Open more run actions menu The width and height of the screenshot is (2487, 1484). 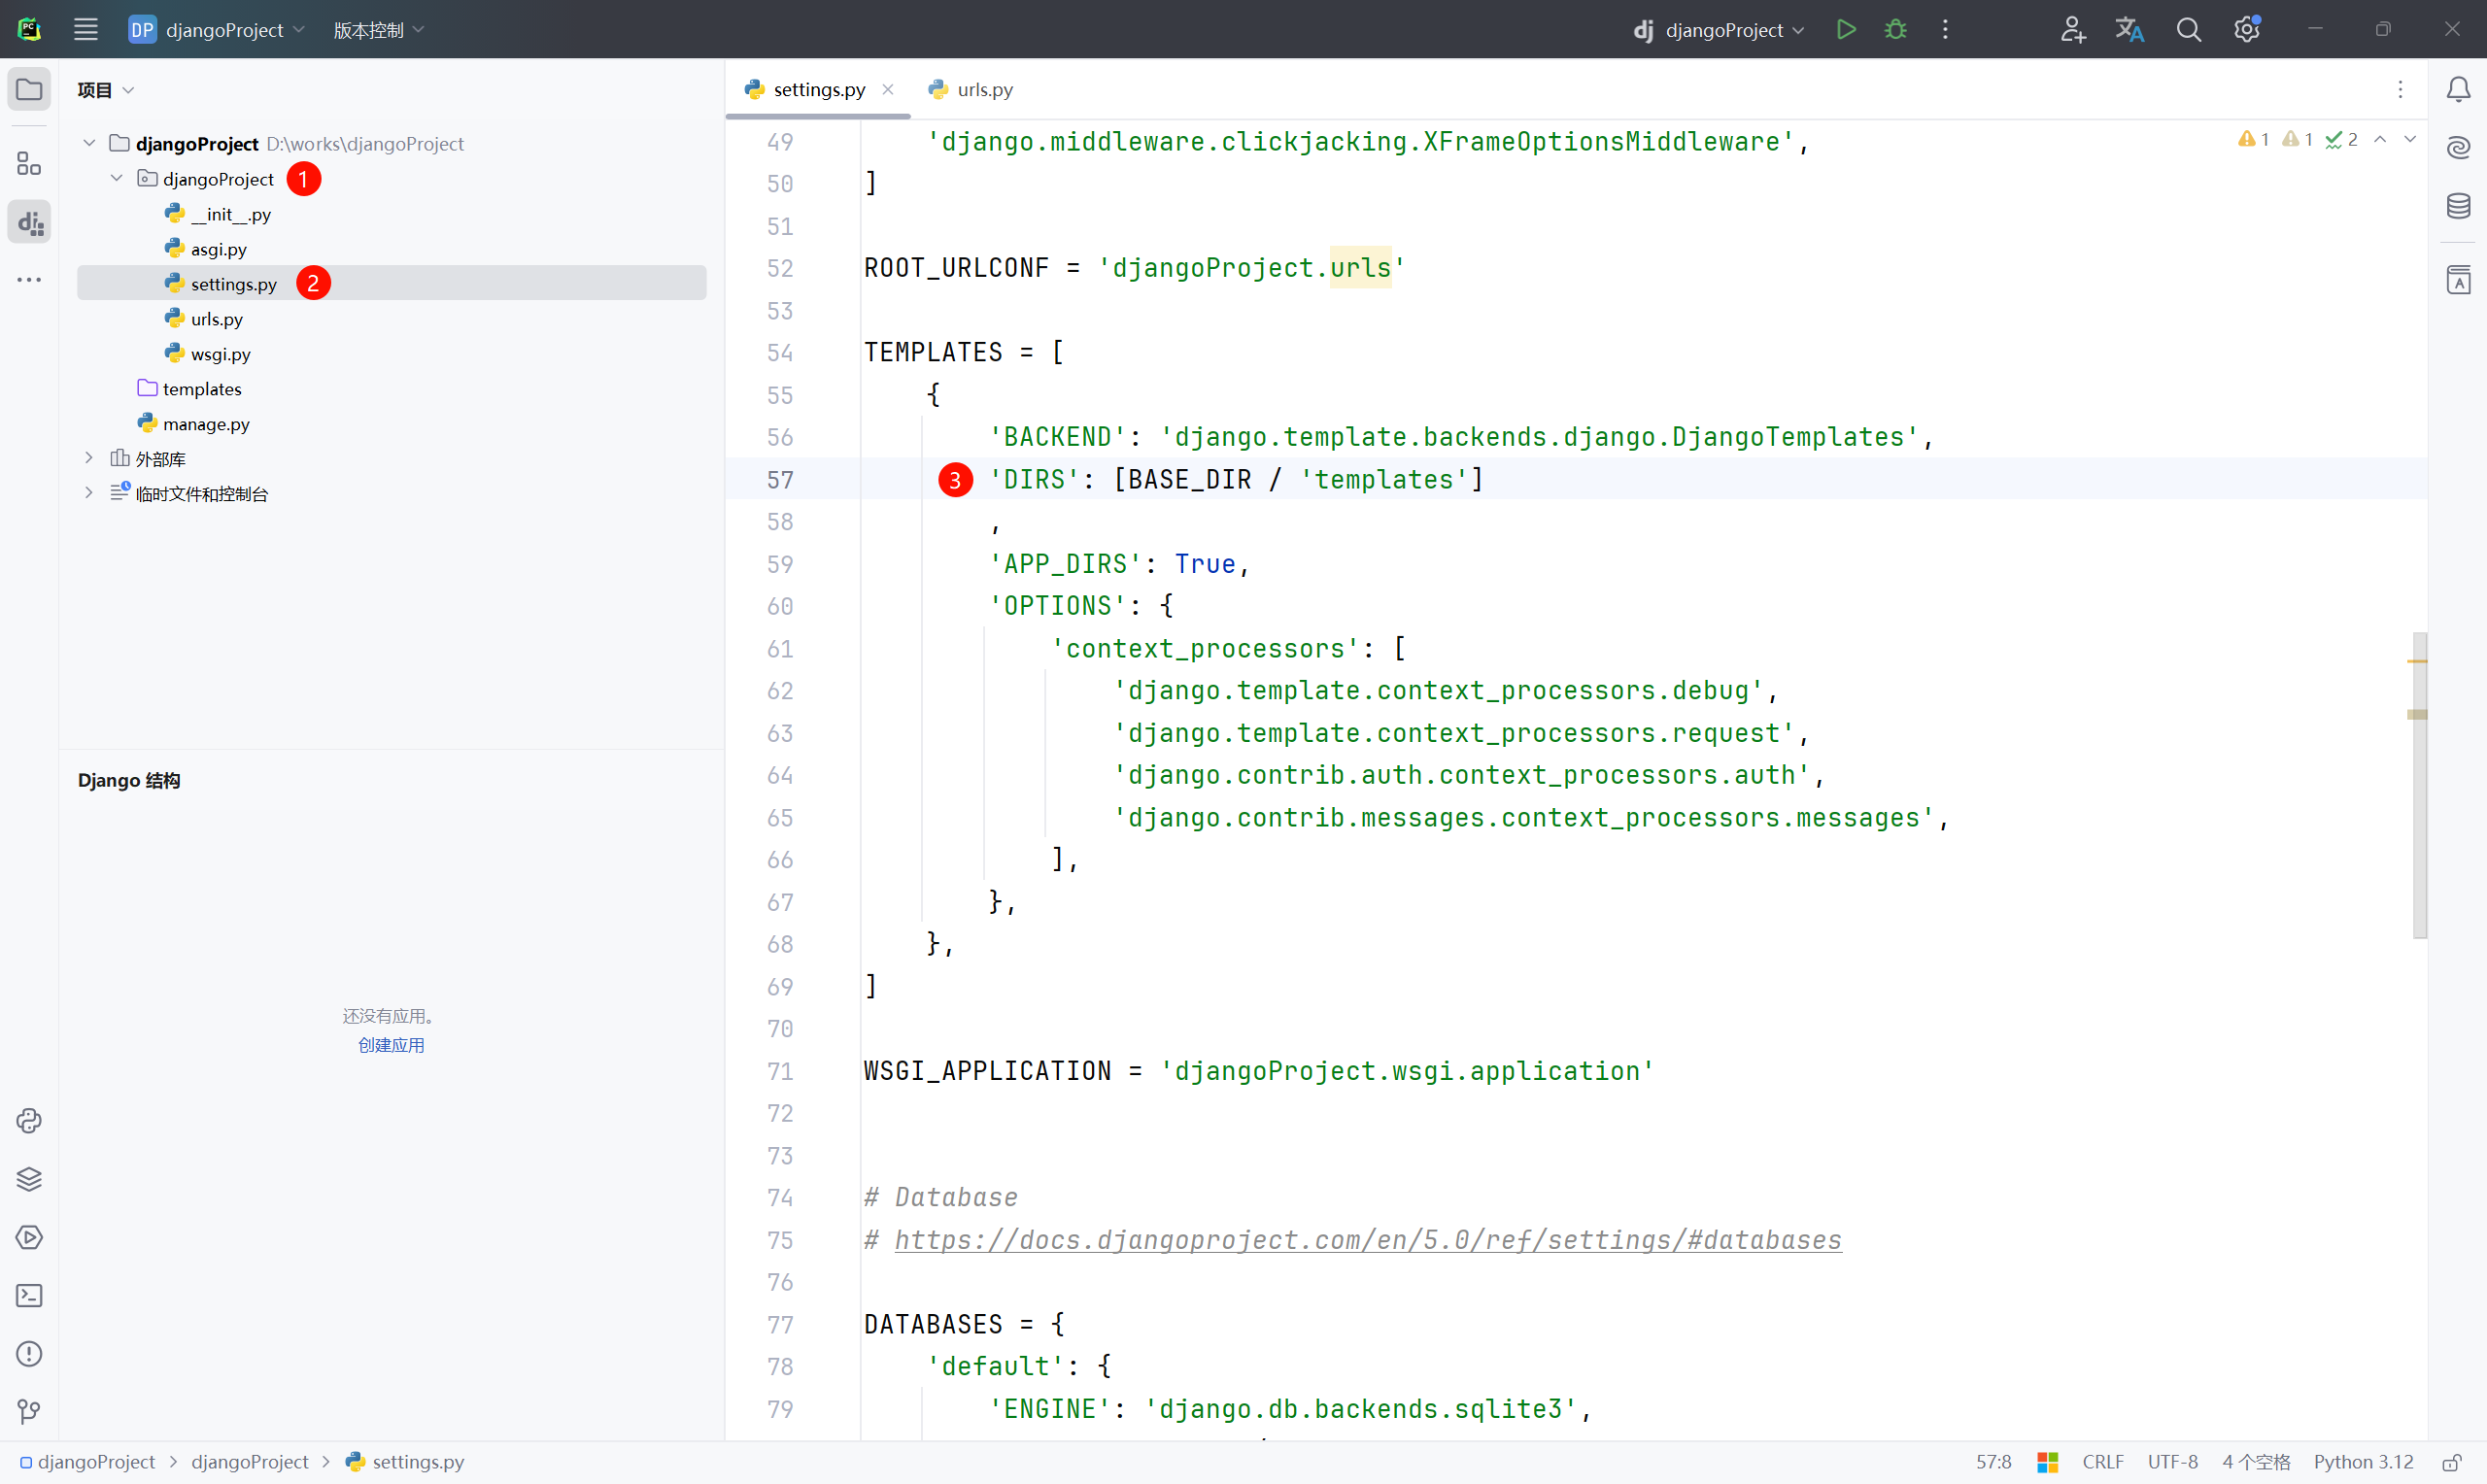(1945, 29)
